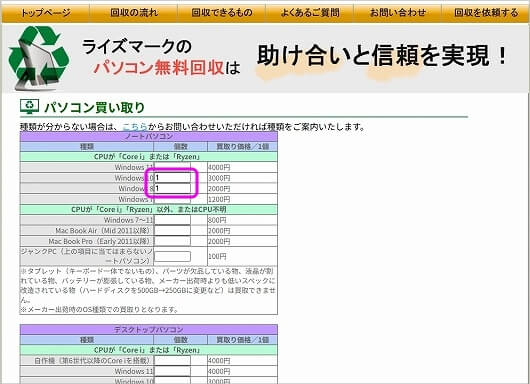Image resolution: width=530 pixels, height=384 pixels.
Task: Open 回収を依頼する menu item
Action: point(486,13)
